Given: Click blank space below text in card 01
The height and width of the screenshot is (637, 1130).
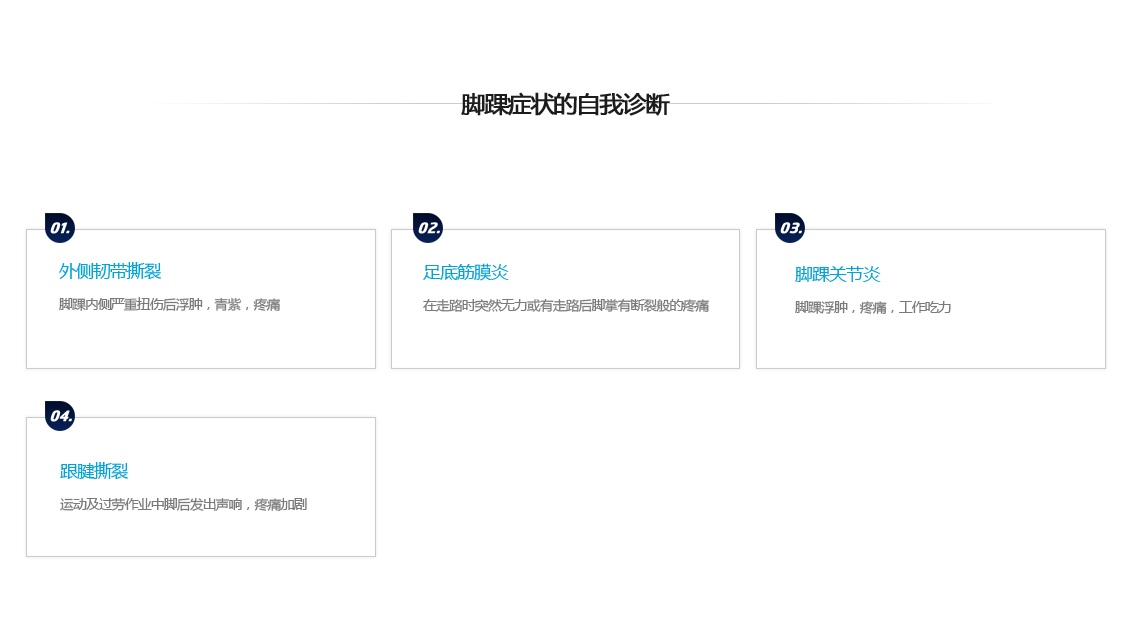Looking at the screenshot, I should (x=200, y=342).
